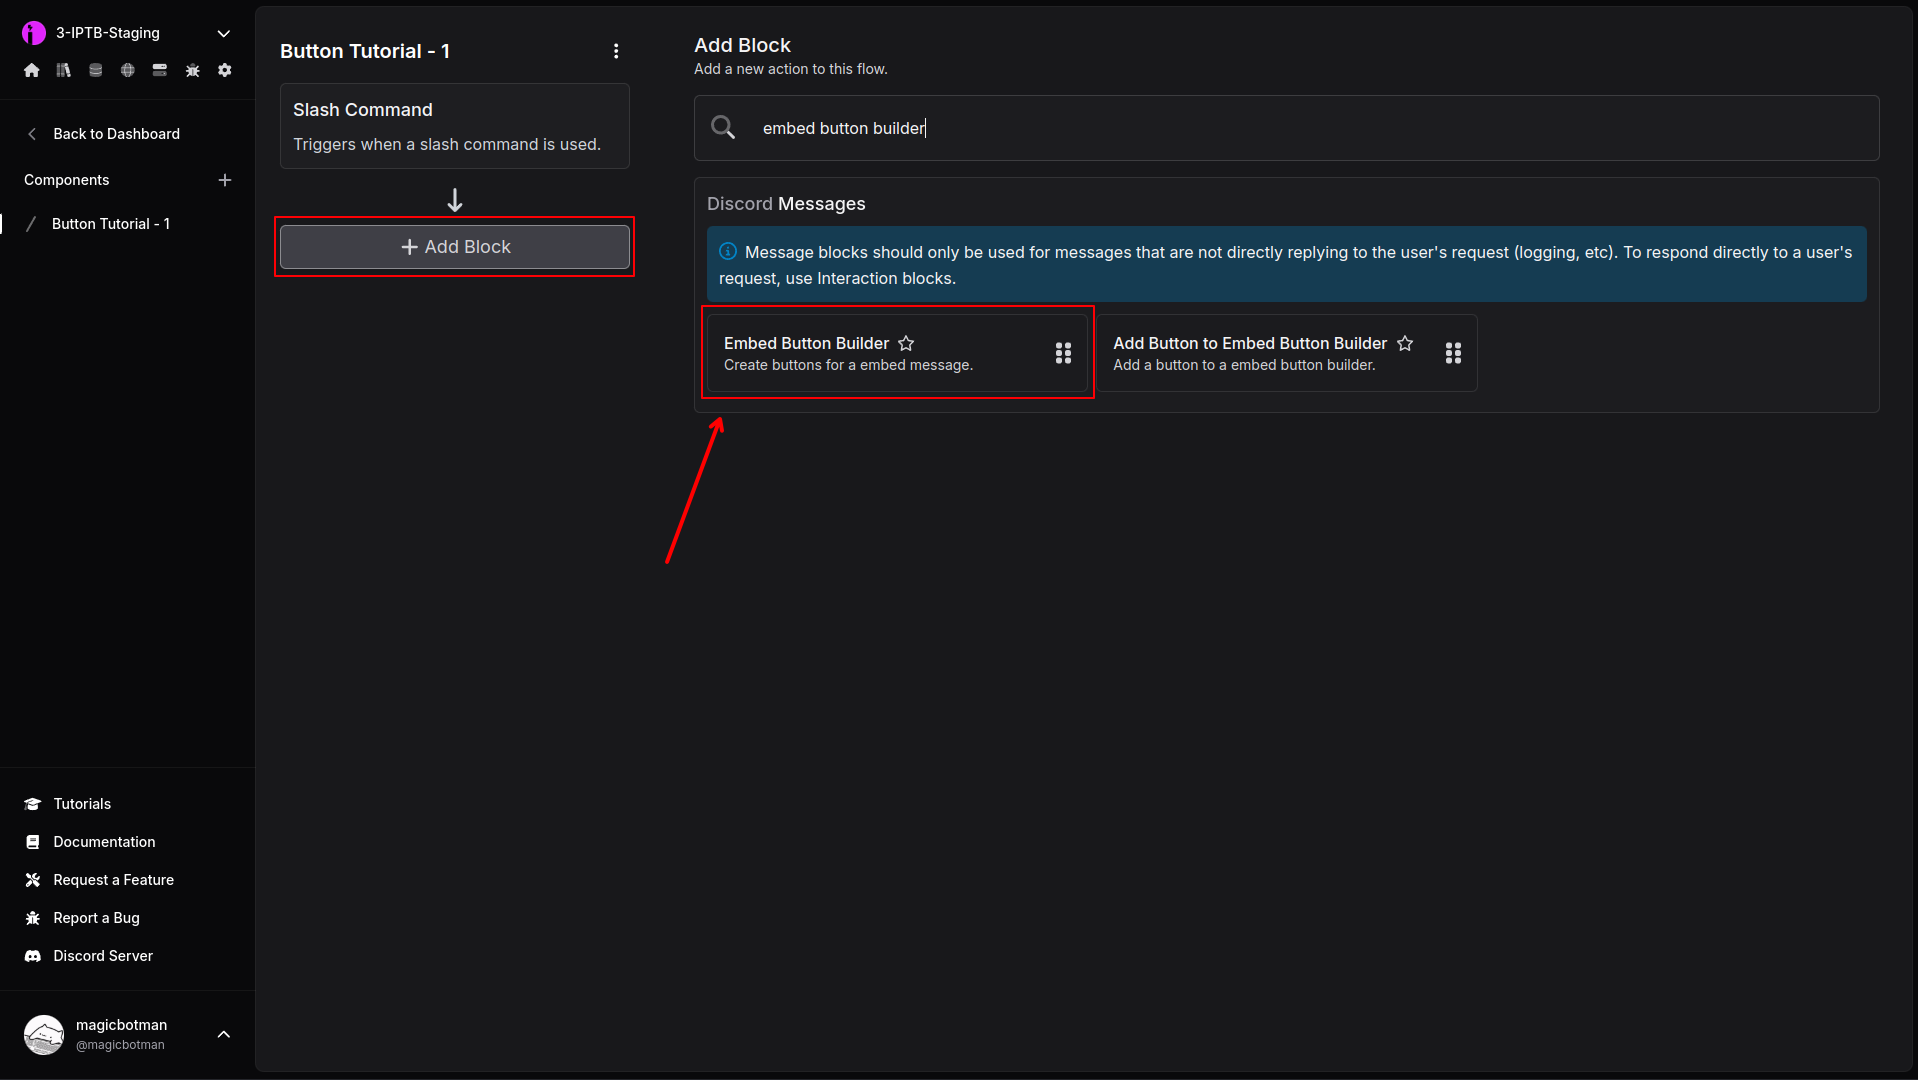The image size is (1918, 1080).
Task: Click the @magicbotman handle text
Action: pos(120,1045)
